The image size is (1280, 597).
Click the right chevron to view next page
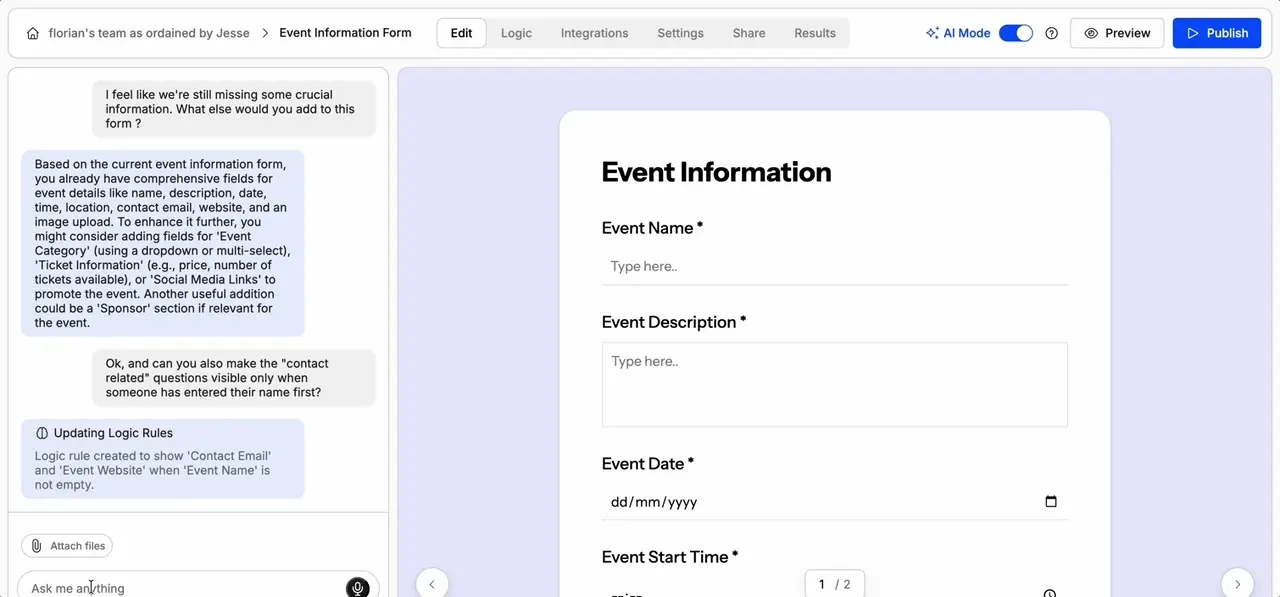(1238, 583)
